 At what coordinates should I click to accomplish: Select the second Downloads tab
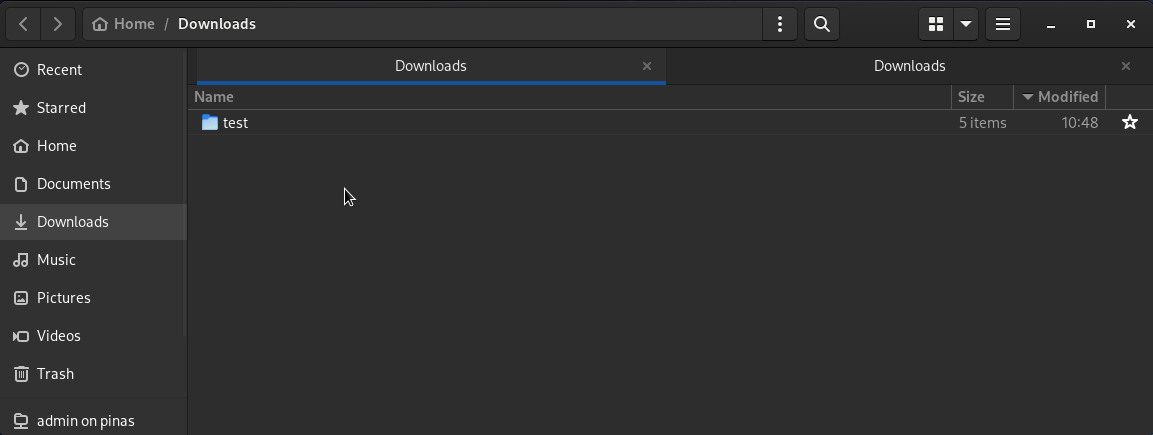pyautogui.click(x=910, y=66)
